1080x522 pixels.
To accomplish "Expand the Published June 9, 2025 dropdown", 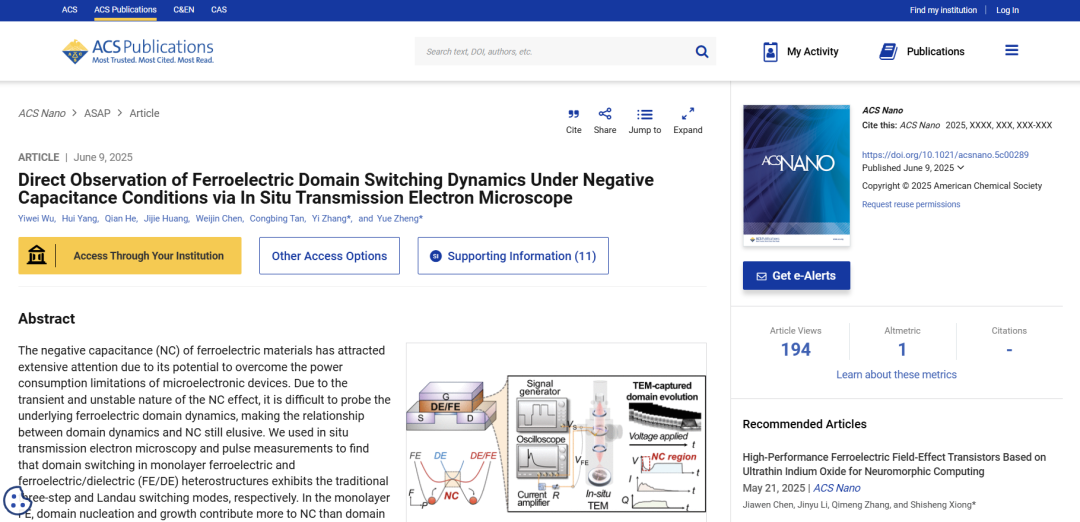I will [x=961, y=168].
